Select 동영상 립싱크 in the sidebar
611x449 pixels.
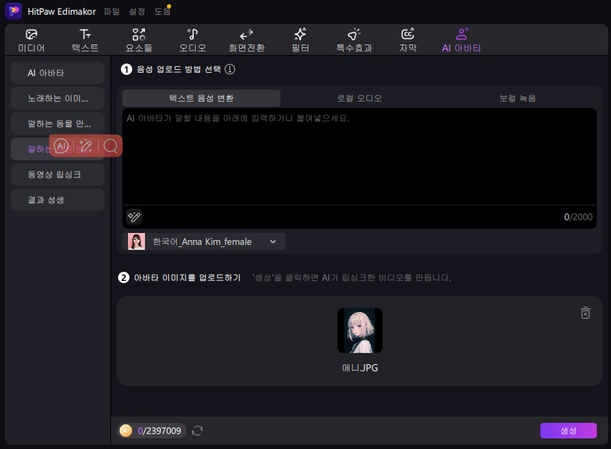pos(58,174)
